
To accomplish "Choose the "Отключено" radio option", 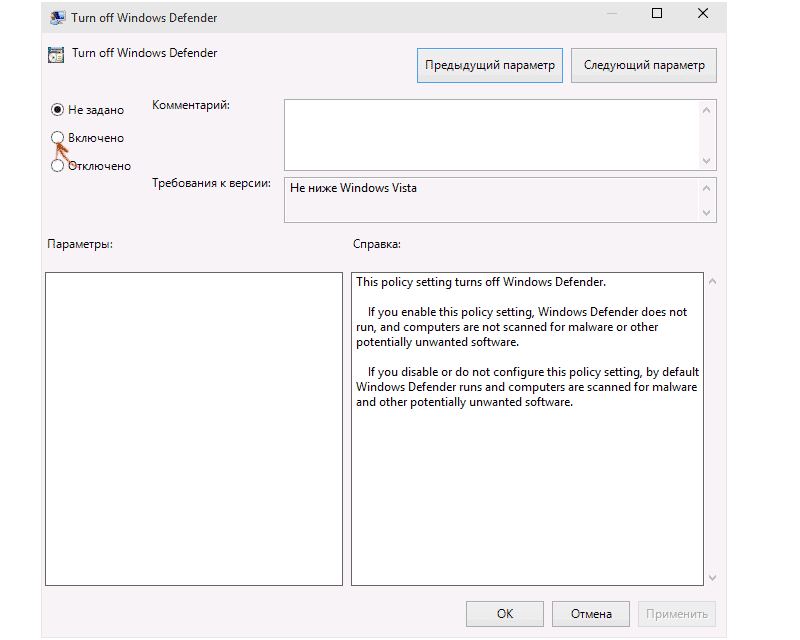I will [57, 165].
